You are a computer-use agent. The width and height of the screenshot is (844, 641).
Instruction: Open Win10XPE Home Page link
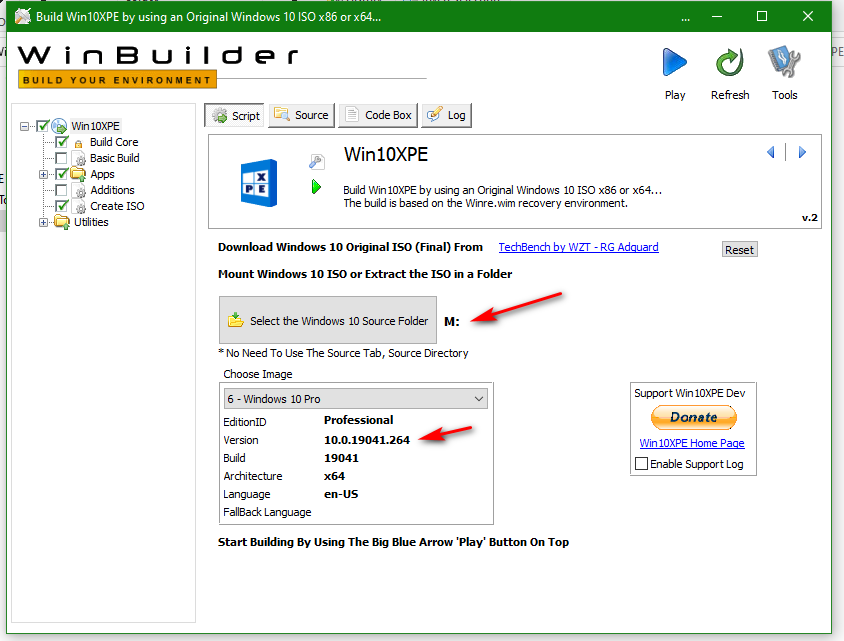[x=692, y=443]
